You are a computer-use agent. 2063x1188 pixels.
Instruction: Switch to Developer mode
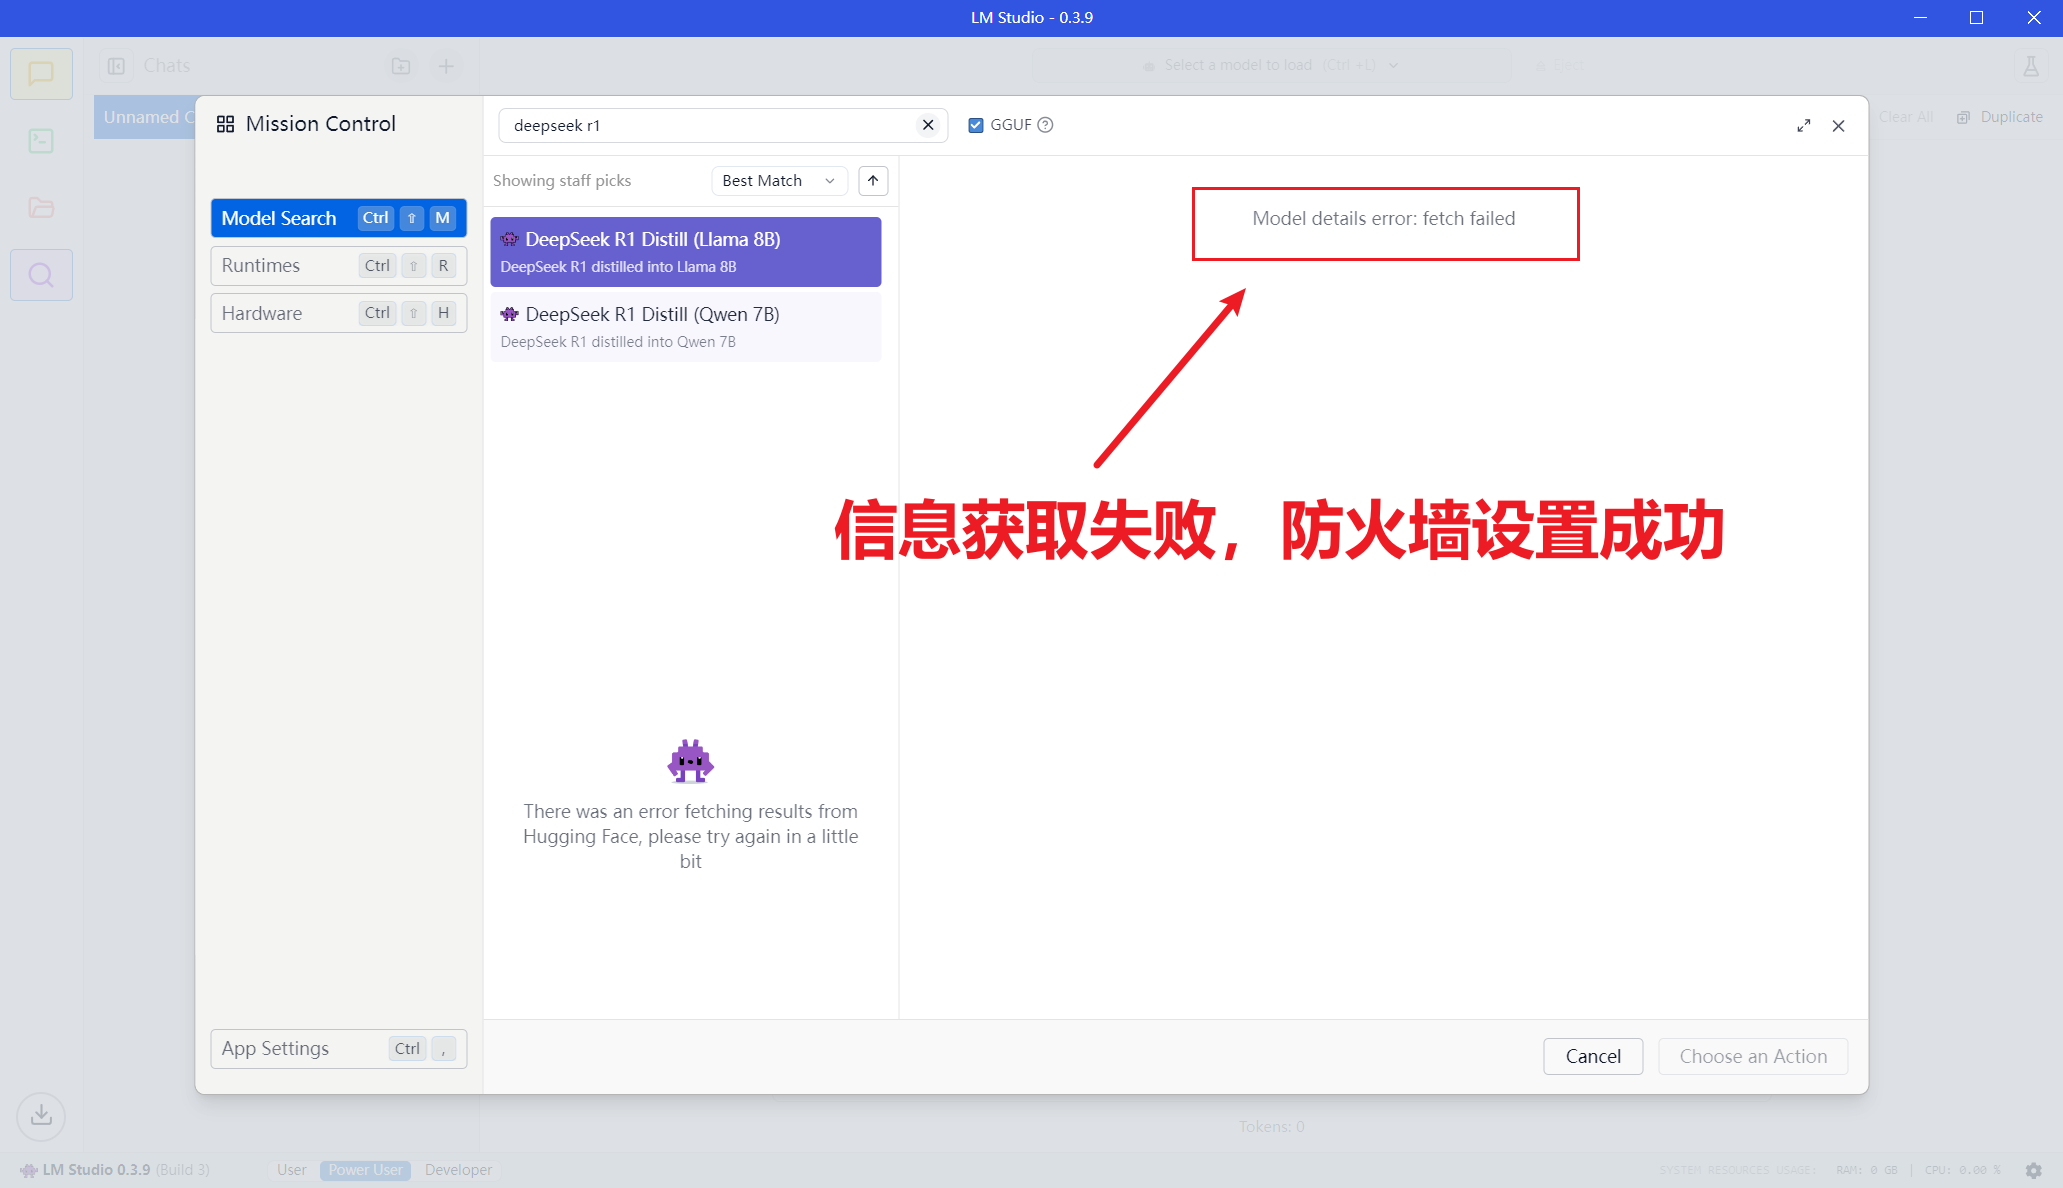click(x=458, y=1170)
